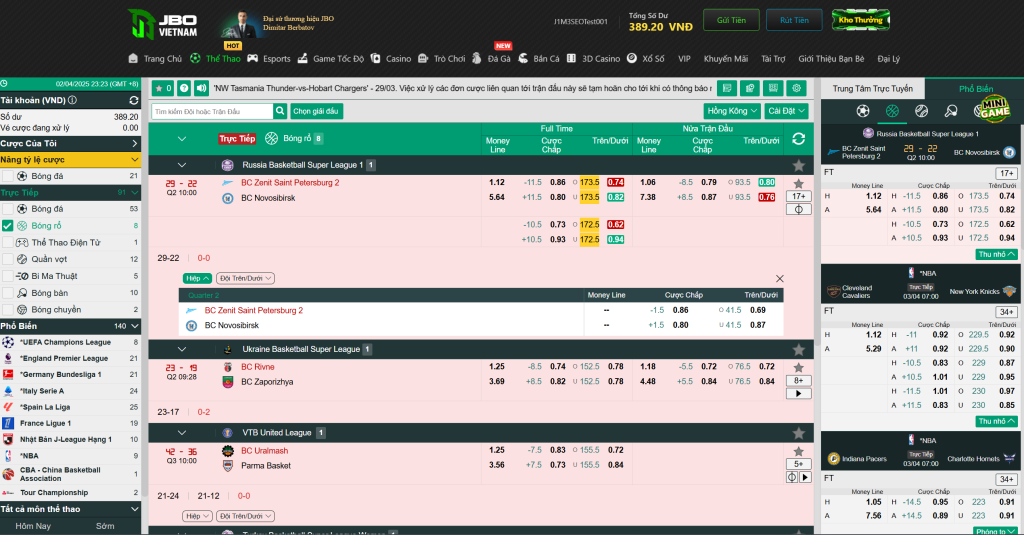Viewport: 1024px width, 535px height.
Task: Click the JBO Vietnam logo
Action: [x=163, y=25]
